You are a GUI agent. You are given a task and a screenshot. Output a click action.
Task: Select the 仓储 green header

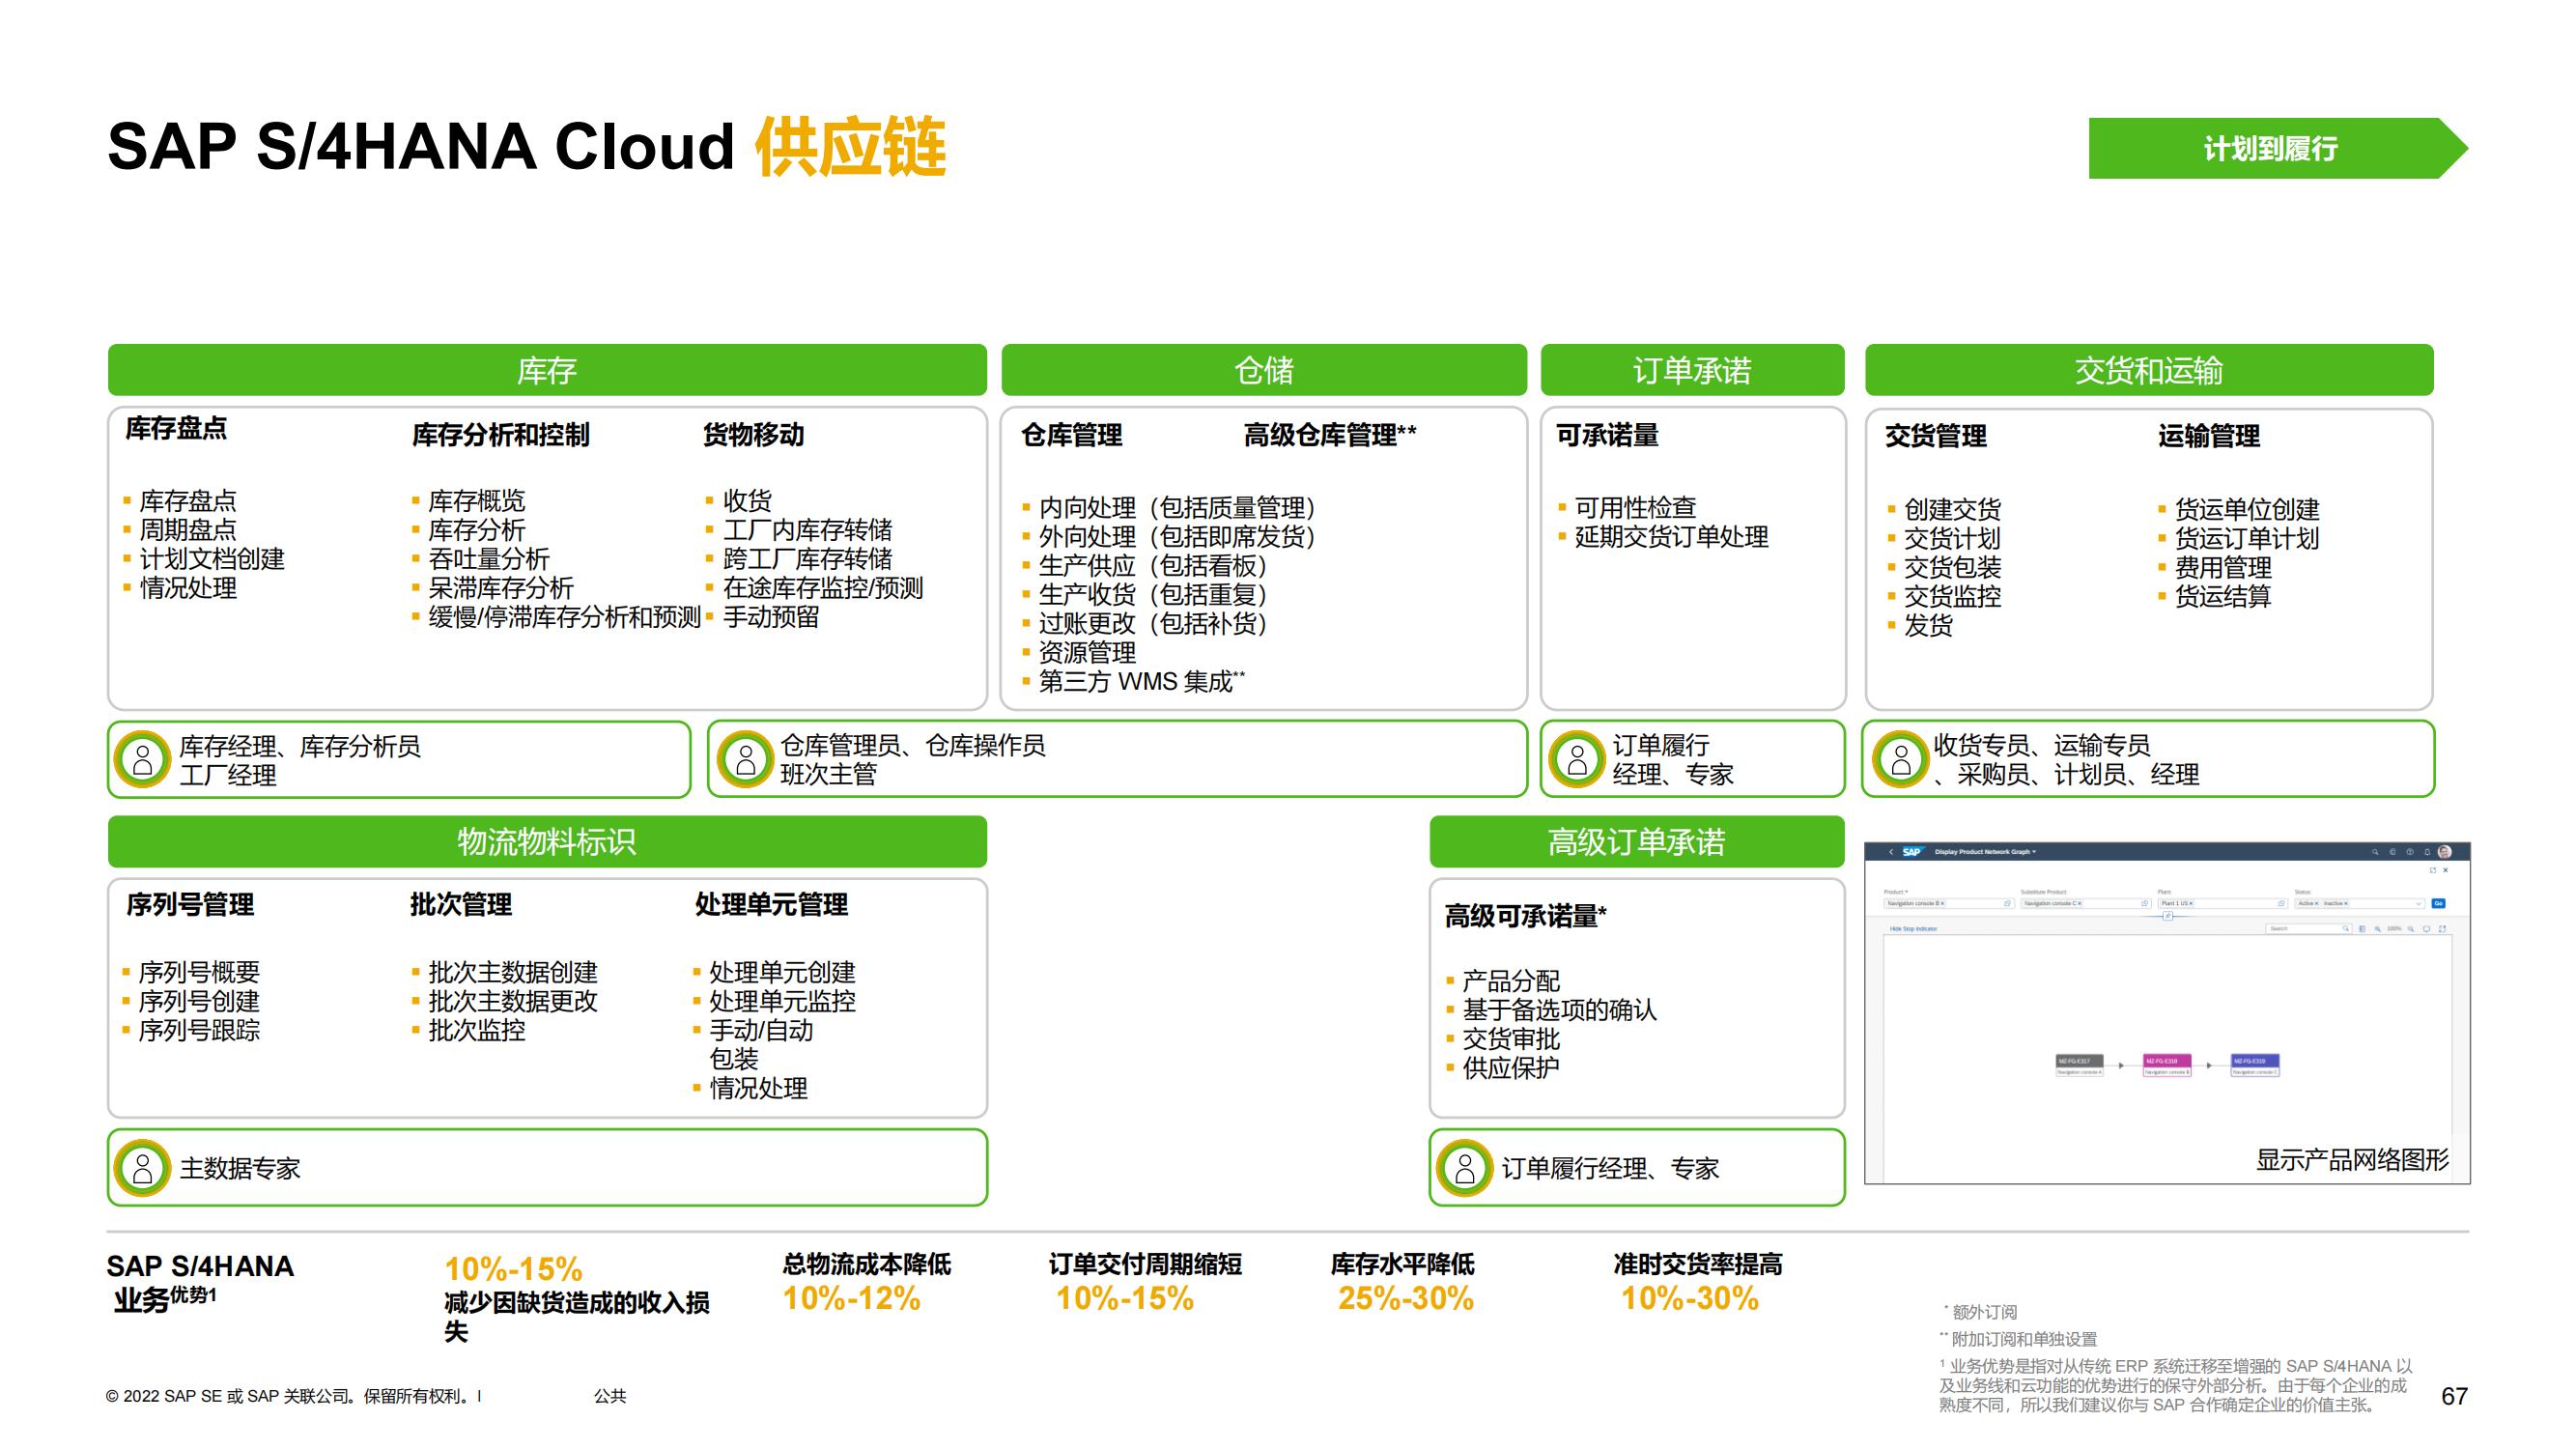(1264, 370)
